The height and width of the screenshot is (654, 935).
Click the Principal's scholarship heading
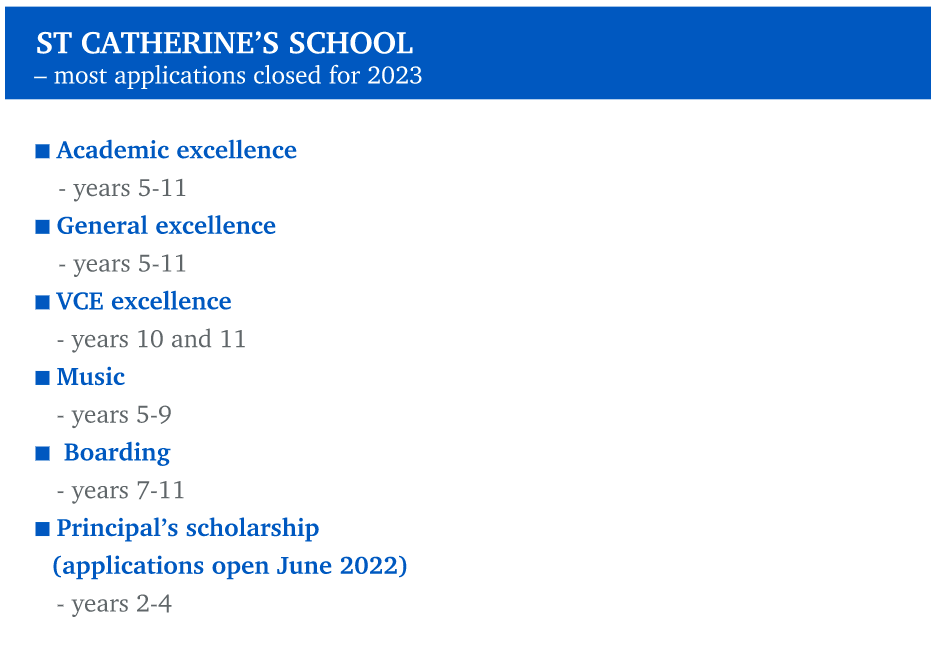[188, 529]
